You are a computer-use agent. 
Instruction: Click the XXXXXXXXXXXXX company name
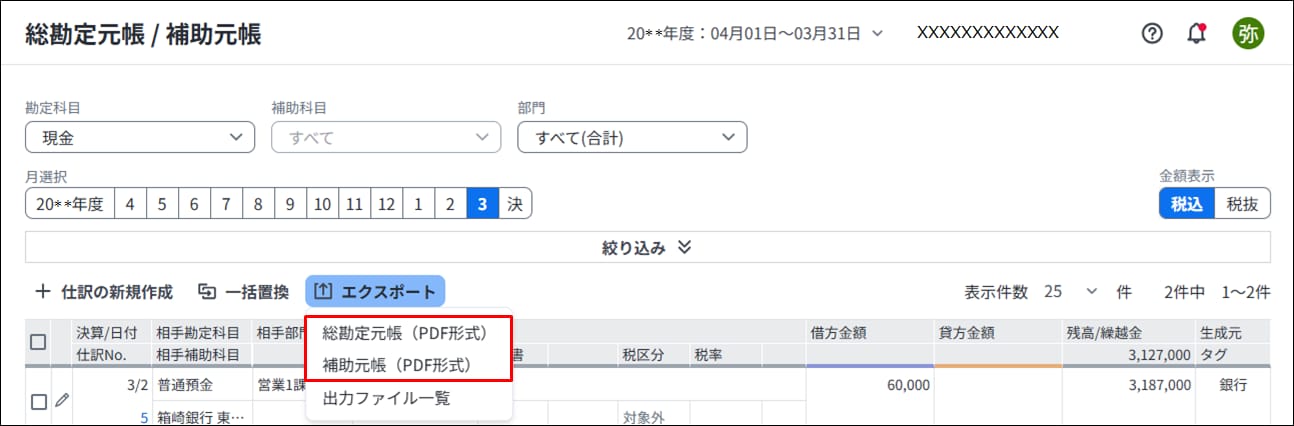pos(988,32)
